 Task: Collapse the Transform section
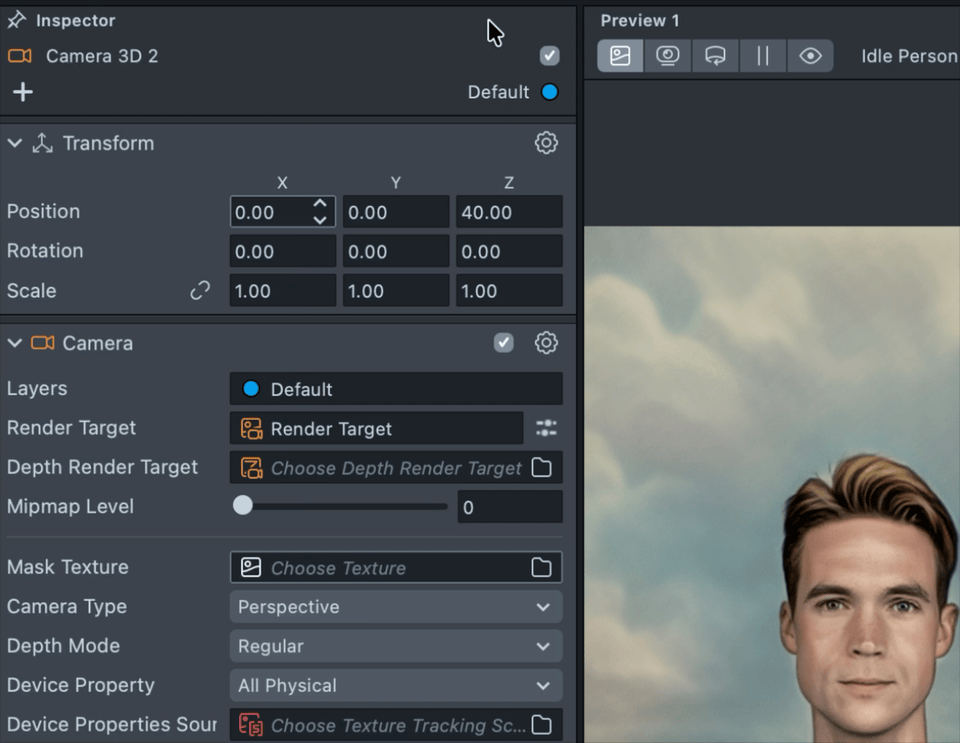coord(15,143)
